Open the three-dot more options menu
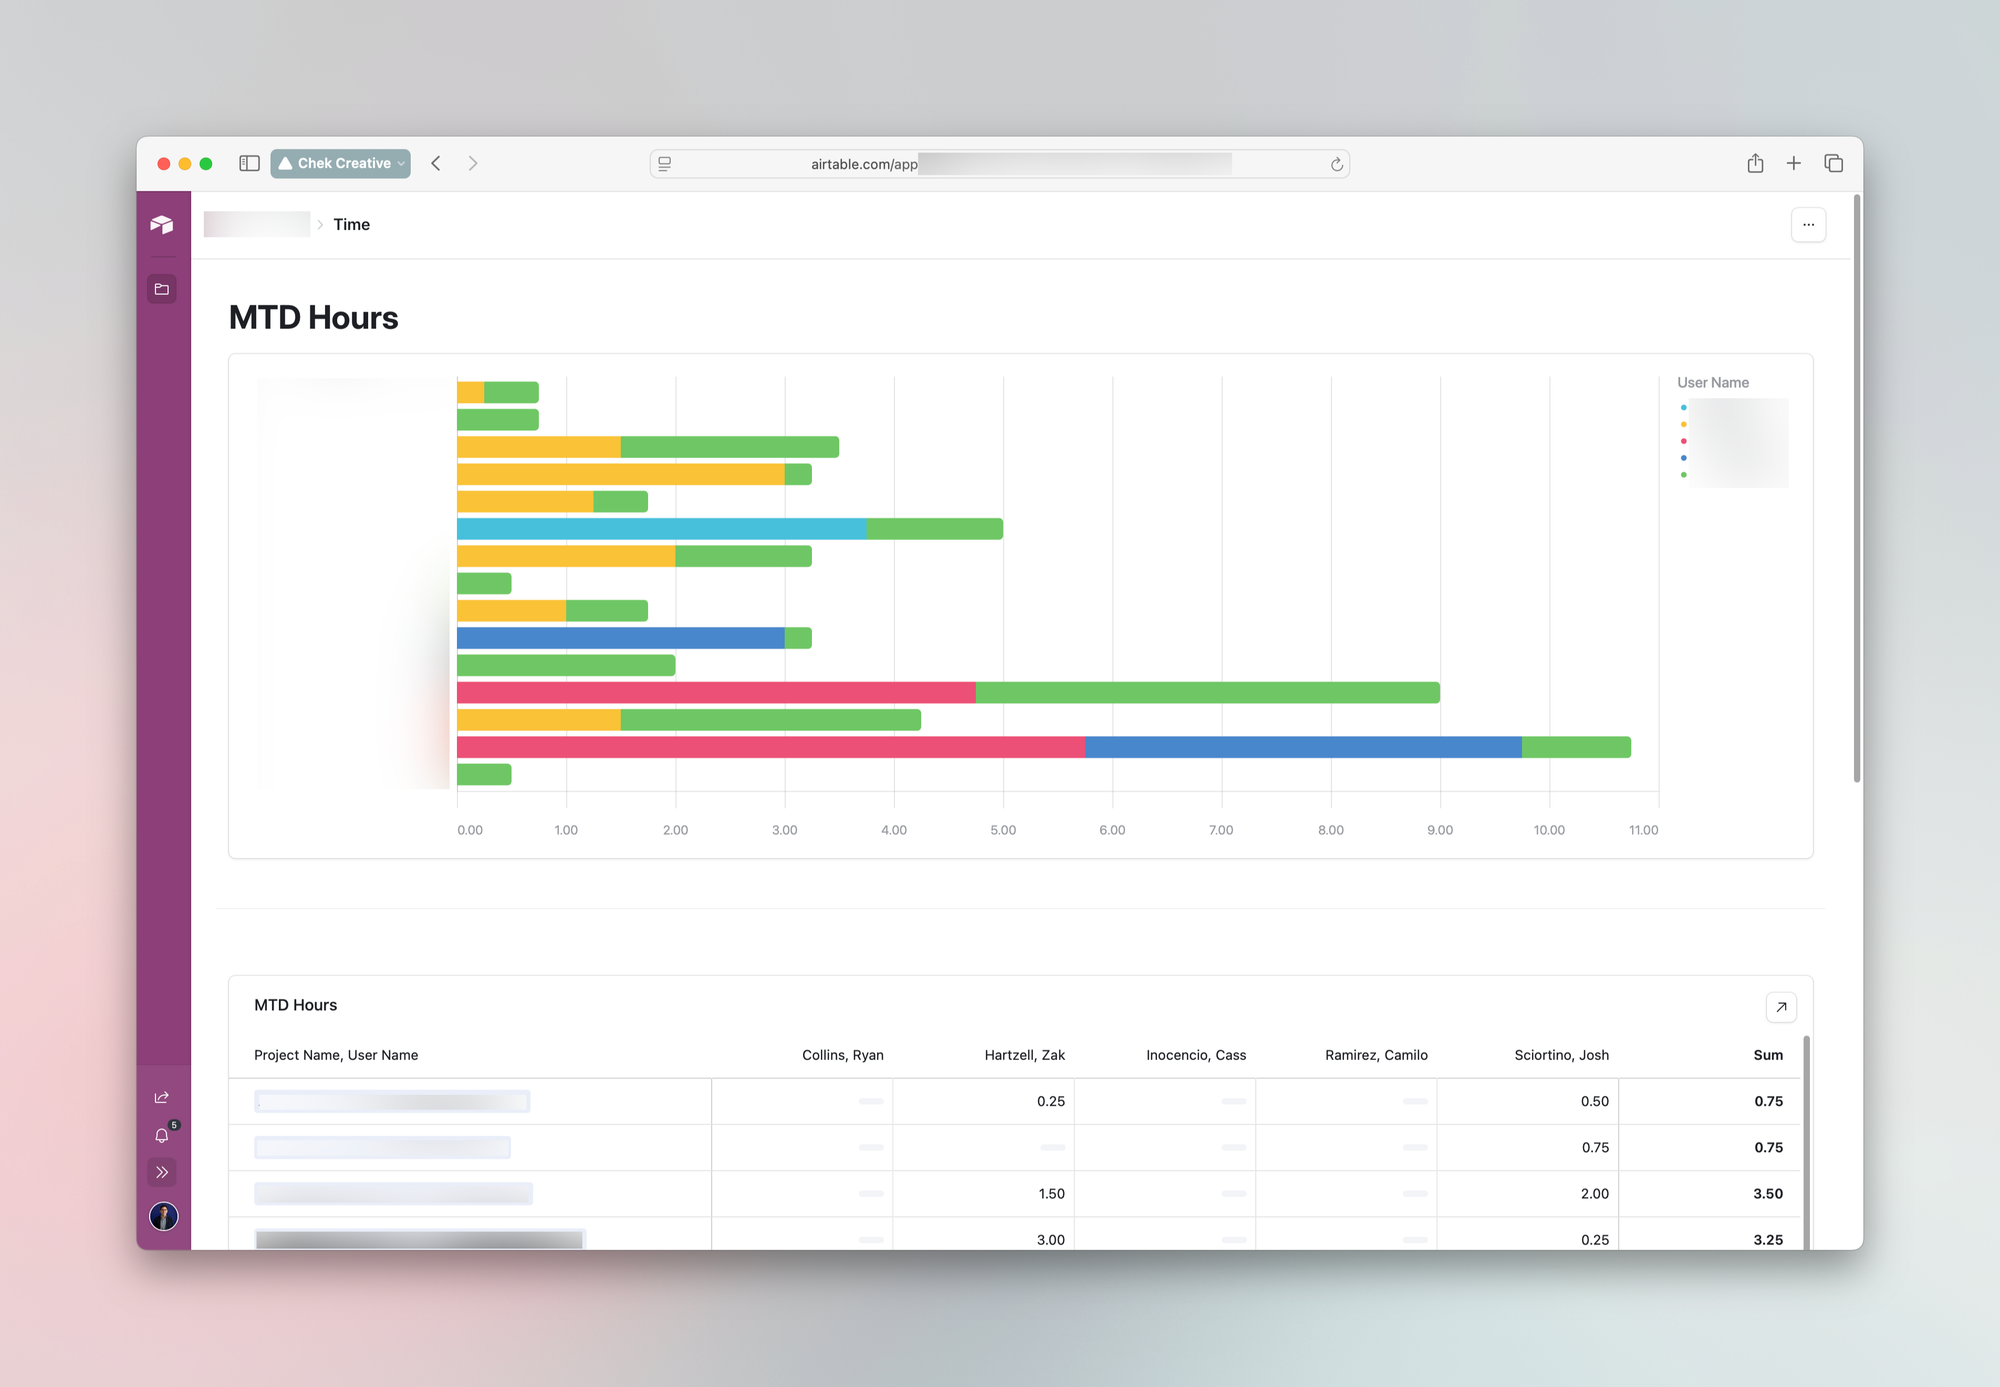 point(1808,225)
